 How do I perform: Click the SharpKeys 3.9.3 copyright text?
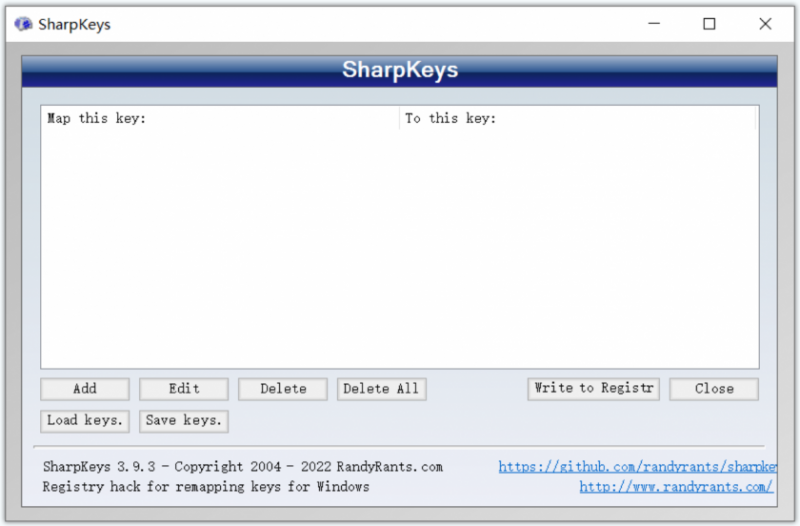[243, 466]
